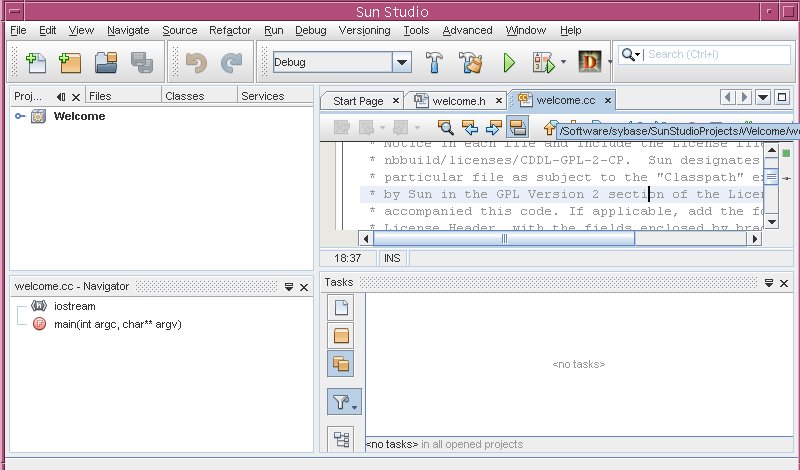
Task: Click the Redo arrow icon
Action: (x=231, y=63)
